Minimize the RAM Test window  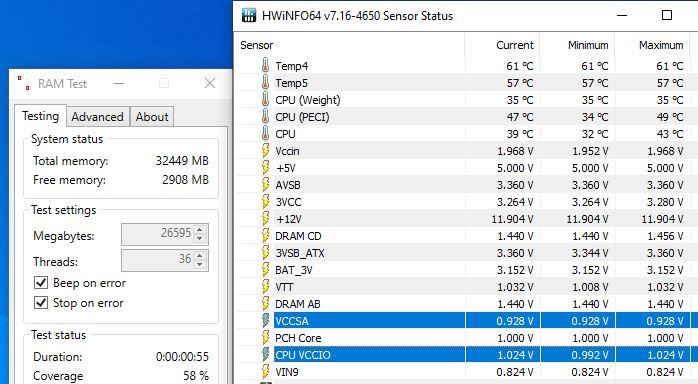tap(119, 83)
